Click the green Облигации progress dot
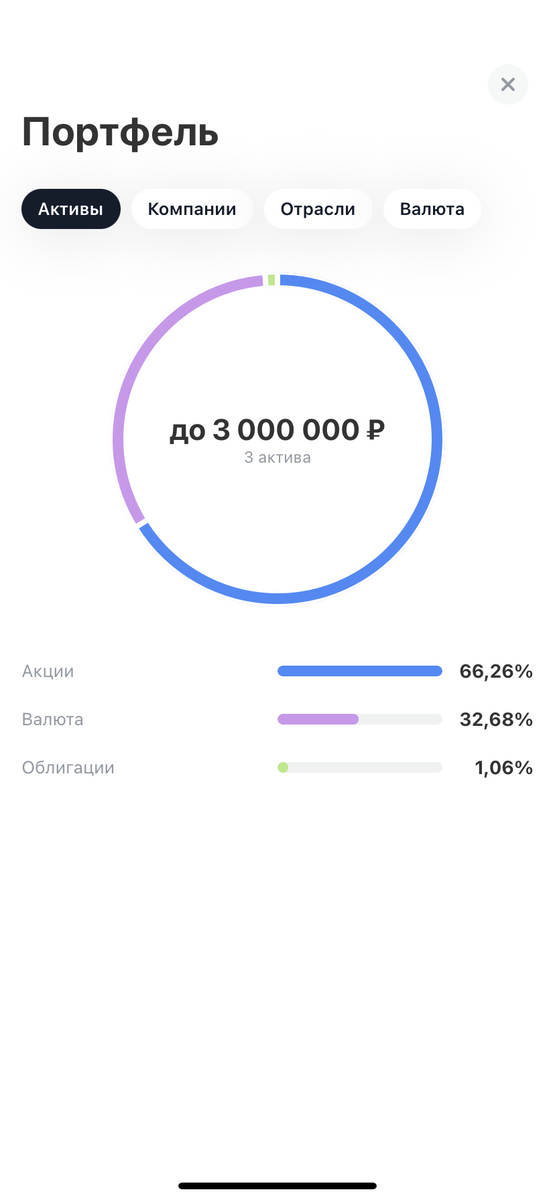The image size is (555, 1200). click(283, 767)
